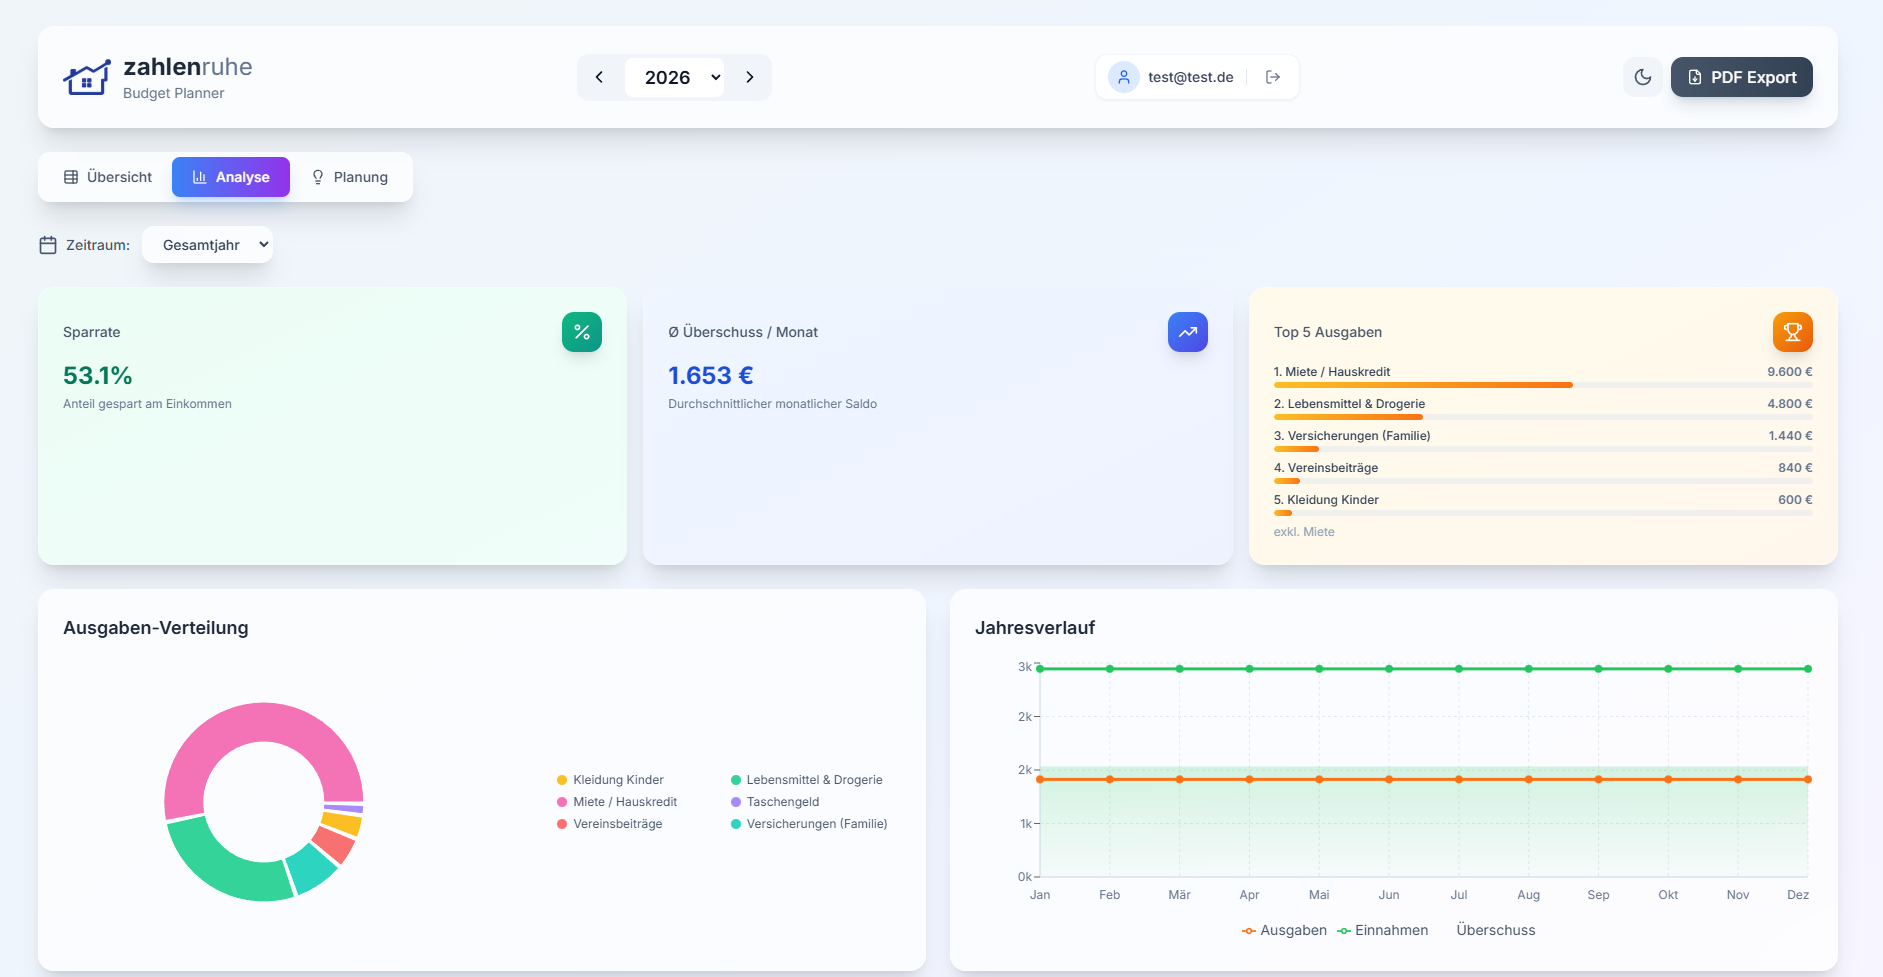Click the Miete / Hauskredit progress bar
This screenshot has width=1883, height=977.
pyautogui.click(x=1424, y=384)
